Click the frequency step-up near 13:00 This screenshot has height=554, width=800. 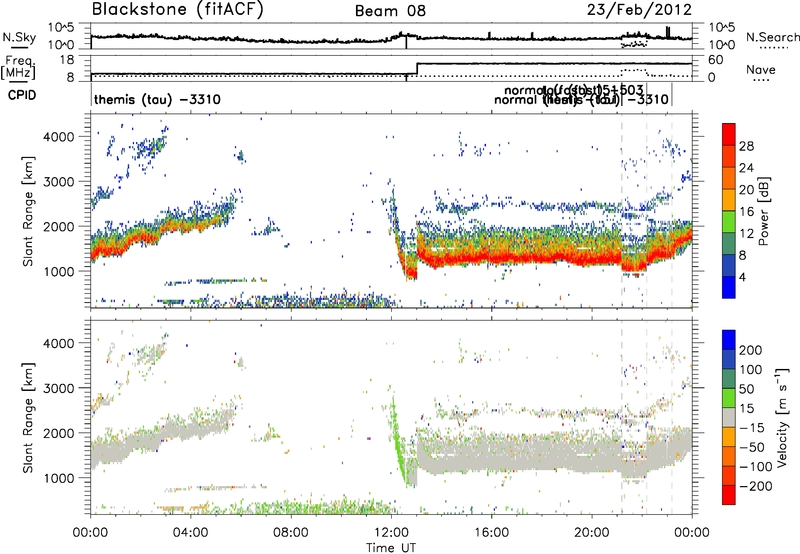pyautogui.click(x=417, y=69)
